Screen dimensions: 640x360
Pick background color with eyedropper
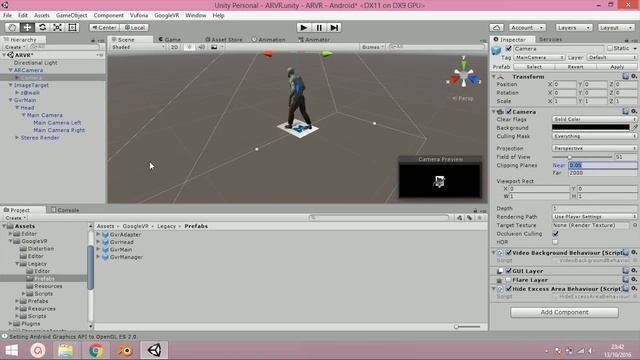pos(634,127)
